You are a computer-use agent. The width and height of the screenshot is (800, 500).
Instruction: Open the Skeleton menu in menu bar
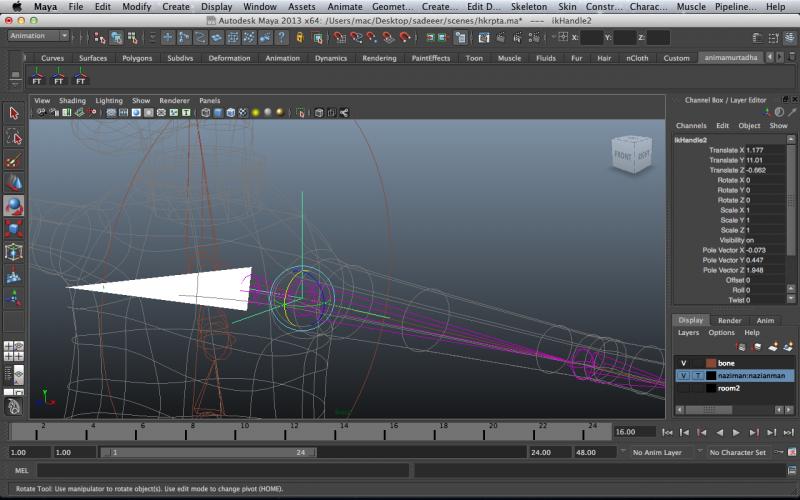pyautogui.click(x=528, y=6)
